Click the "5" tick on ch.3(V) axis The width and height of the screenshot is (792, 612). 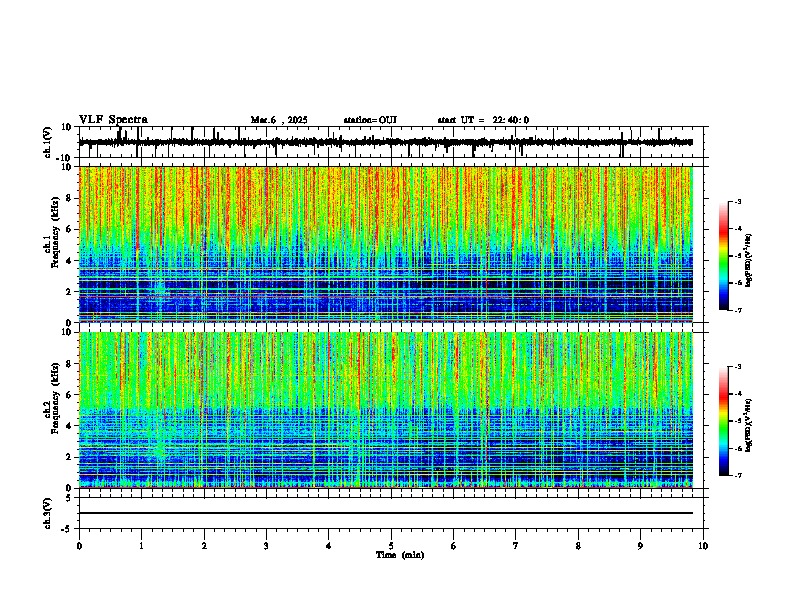point(69,497)
